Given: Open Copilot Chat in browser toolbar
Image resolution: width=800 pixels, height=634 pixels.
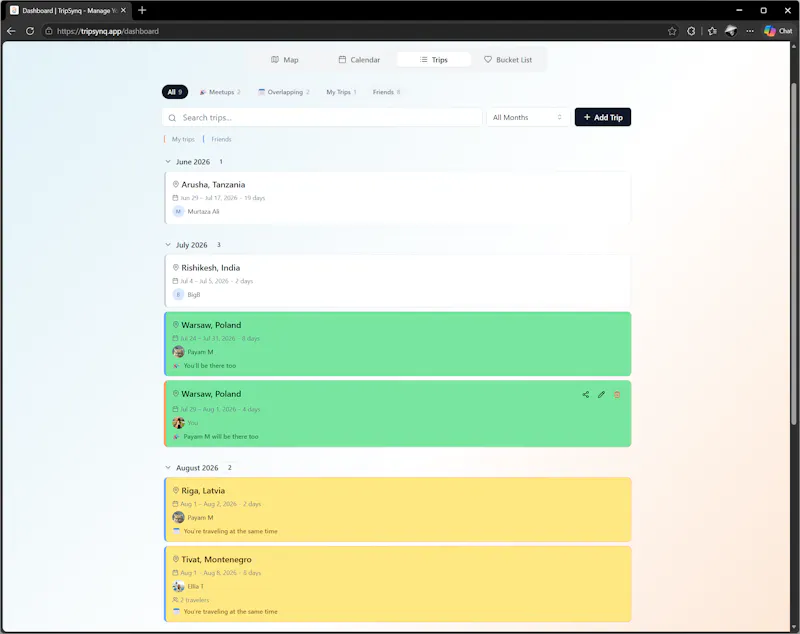Looking at the screenshot, I should (x=778, y=31).
